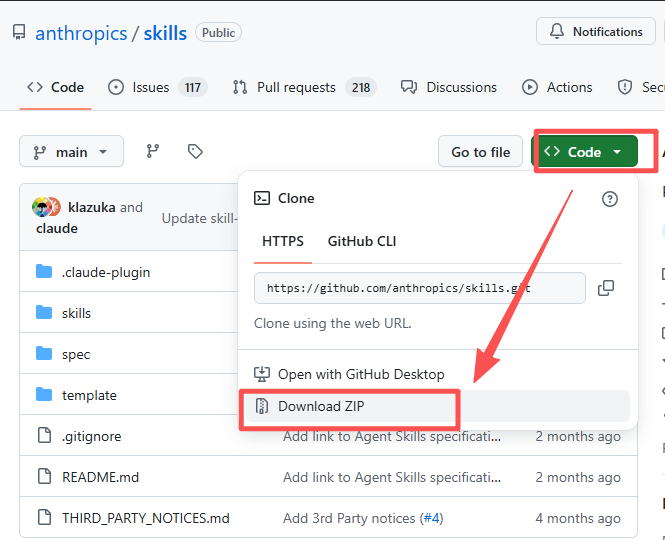Expand the main branch dropdown
The height and width of the screenshot is (540, 665).
pos(71,151)
